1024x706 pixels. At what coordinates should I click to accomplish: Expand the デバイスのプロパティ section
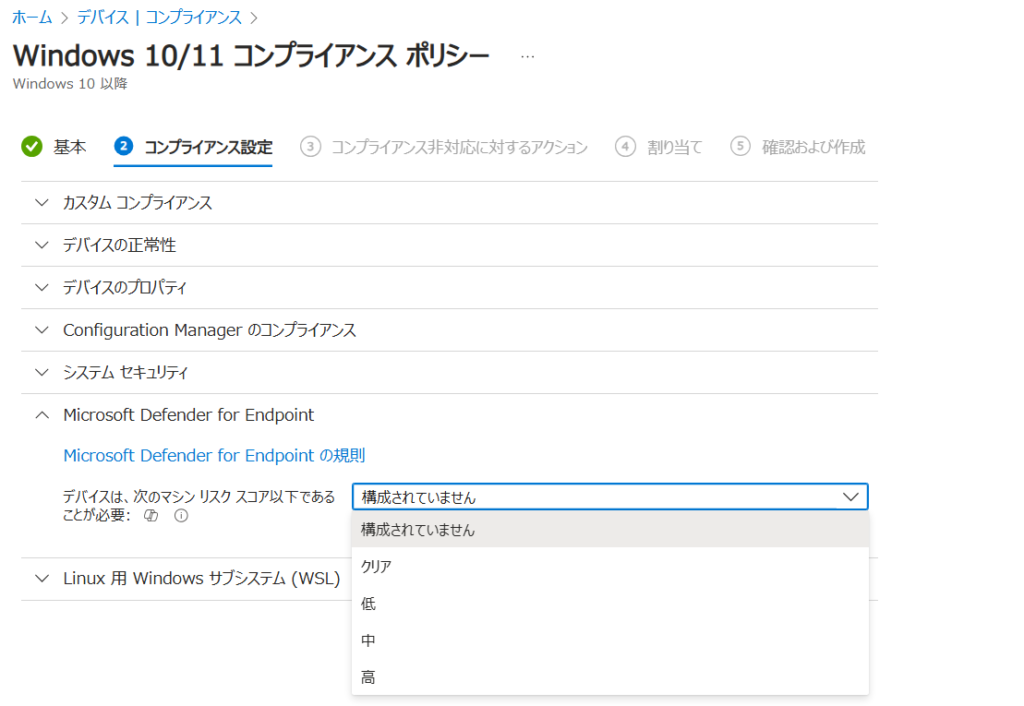pos(449,287)
